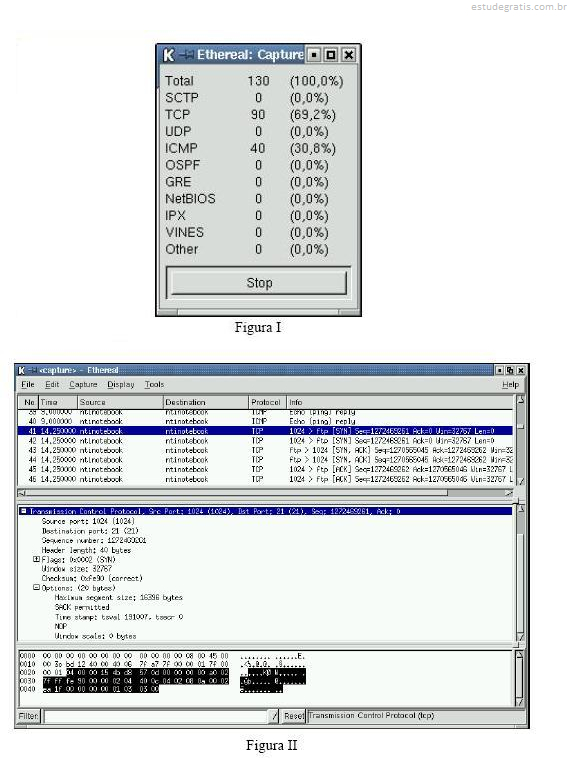
Task: Collapse the Options: (20 bytes) tree node
Action: click(36, 587)
